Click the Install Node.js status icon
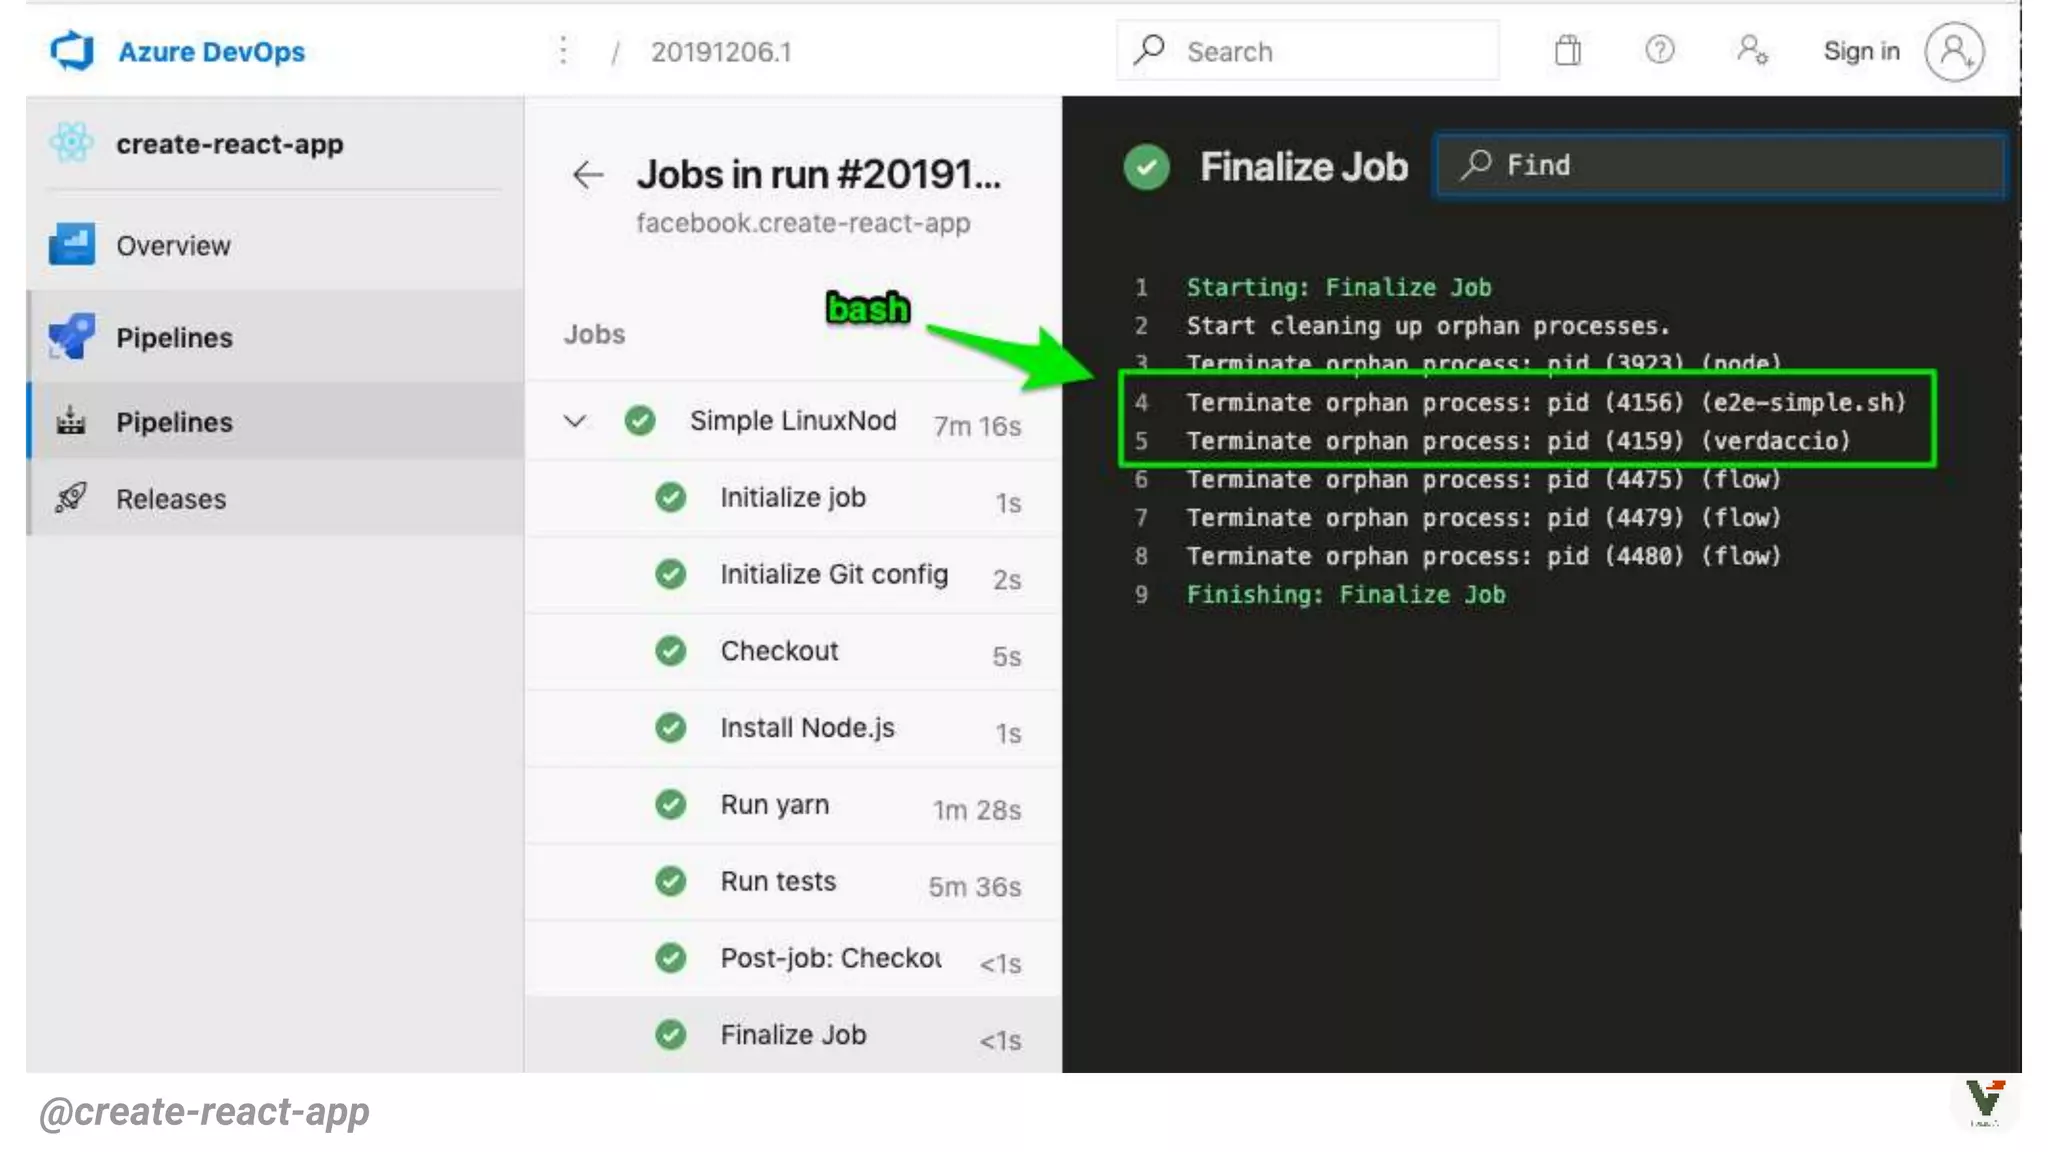Screen dimensions: 2048x1152 pos(670,728)
